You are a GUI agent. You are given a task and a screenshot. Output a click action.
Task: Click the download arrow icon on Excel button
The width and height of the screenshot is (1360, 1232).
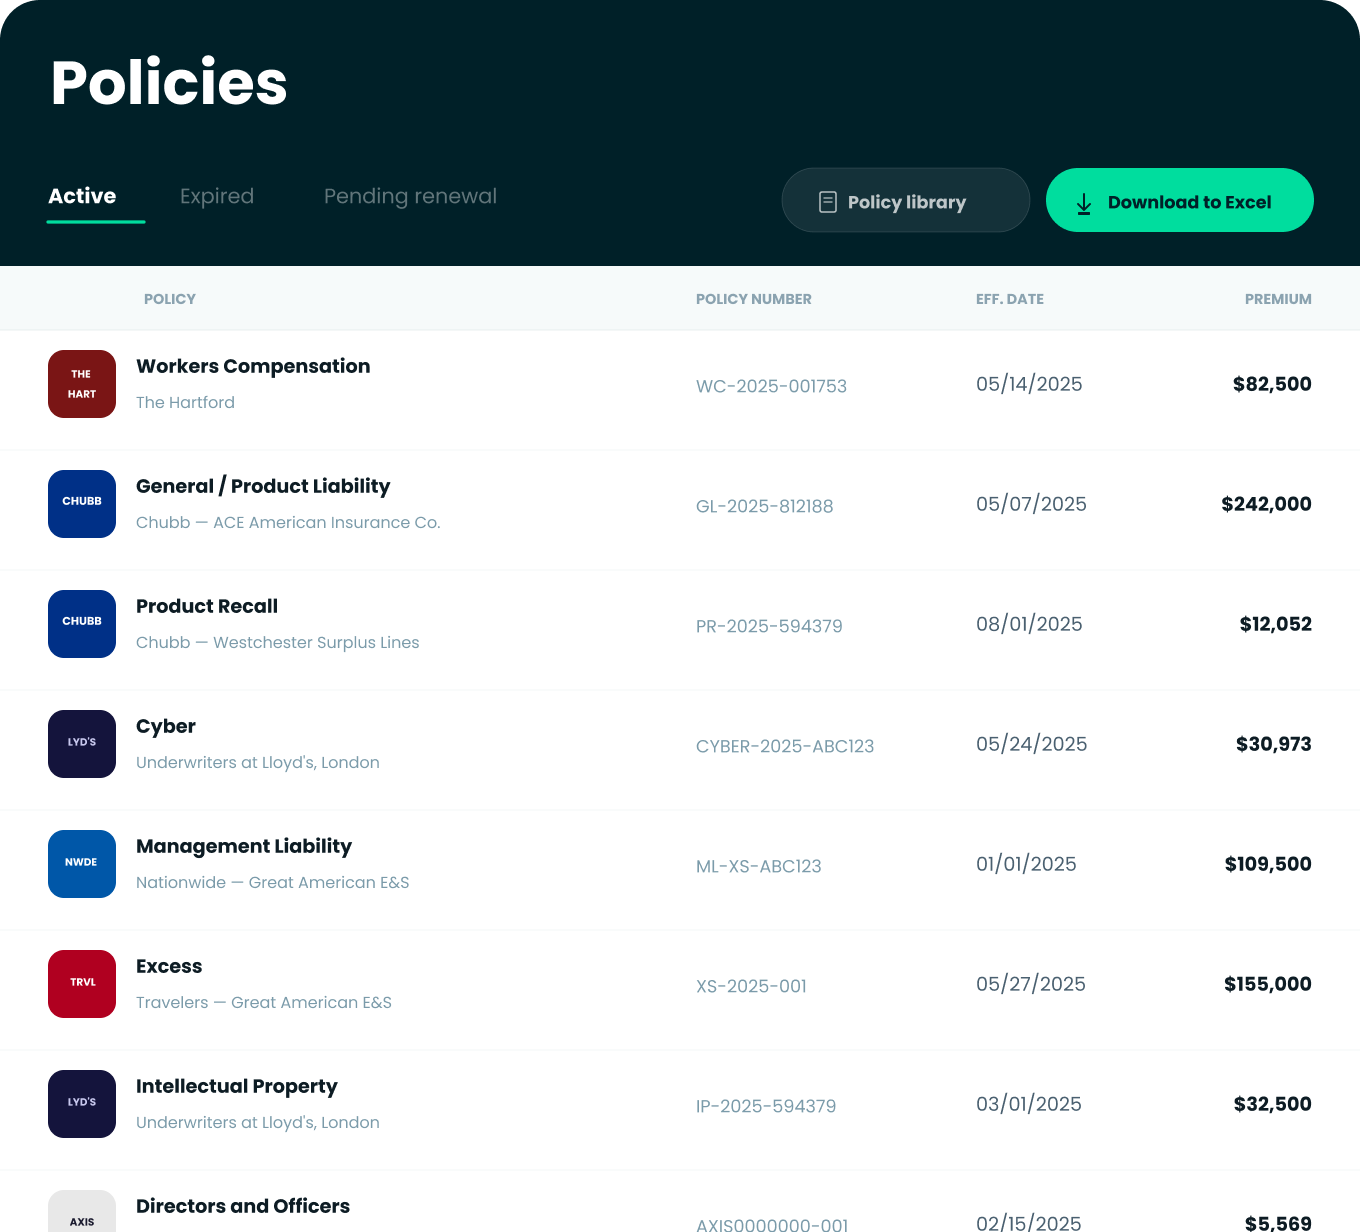pyautogui.click(x=1084, y=204)
